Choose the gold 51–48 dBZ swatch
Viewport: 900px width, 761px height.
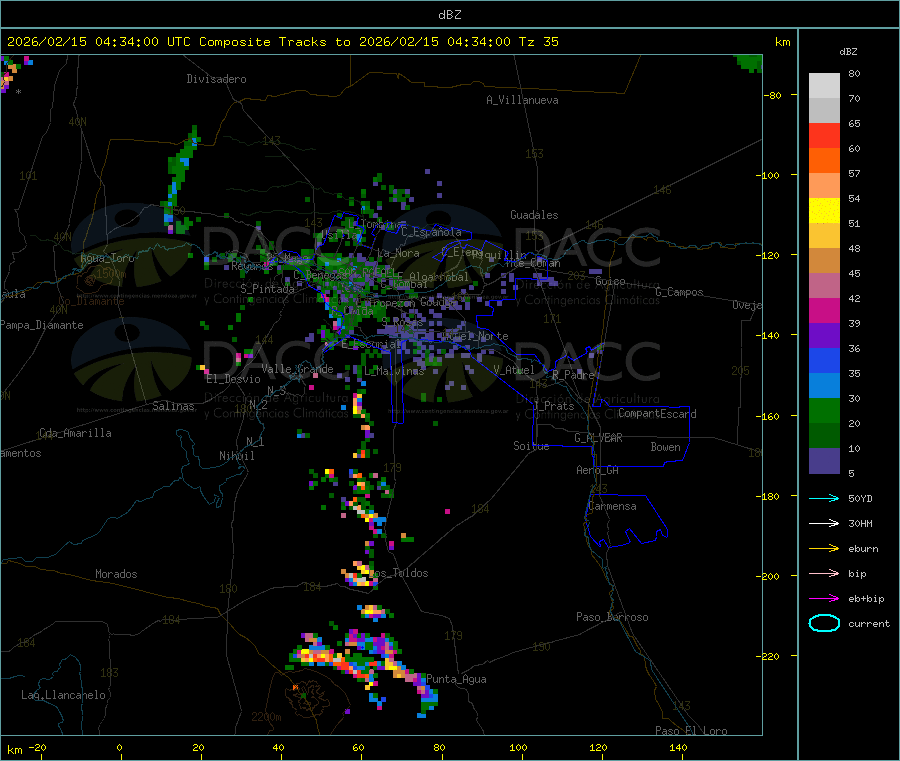click(824, 236)
